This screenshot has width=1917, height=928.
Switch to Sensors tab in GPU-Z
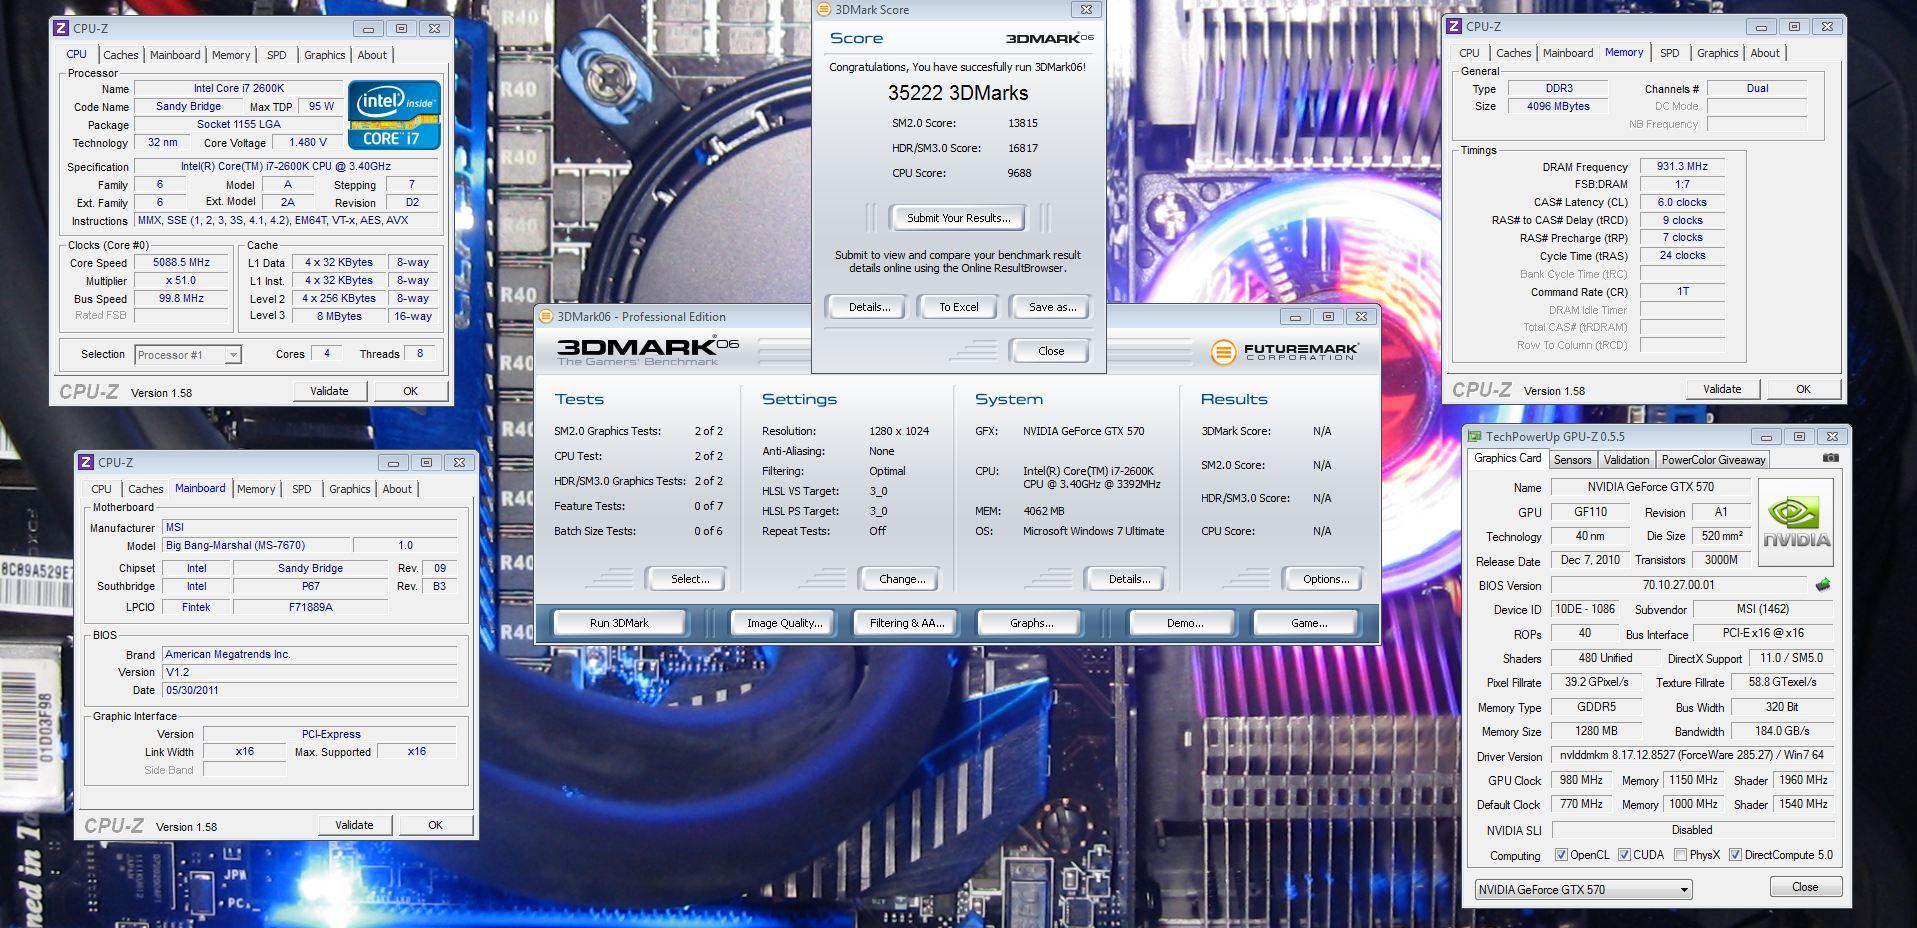(x=1572, y=460)
